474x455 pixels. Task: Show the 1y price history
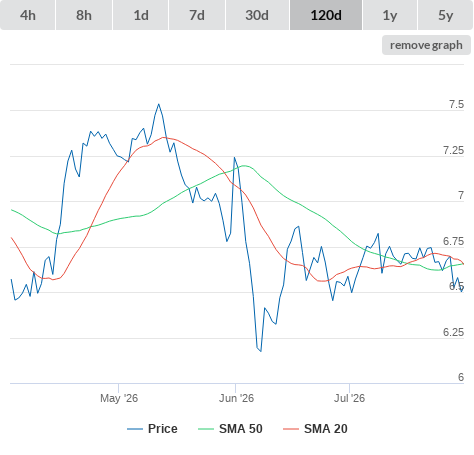[x=390, y=15]
